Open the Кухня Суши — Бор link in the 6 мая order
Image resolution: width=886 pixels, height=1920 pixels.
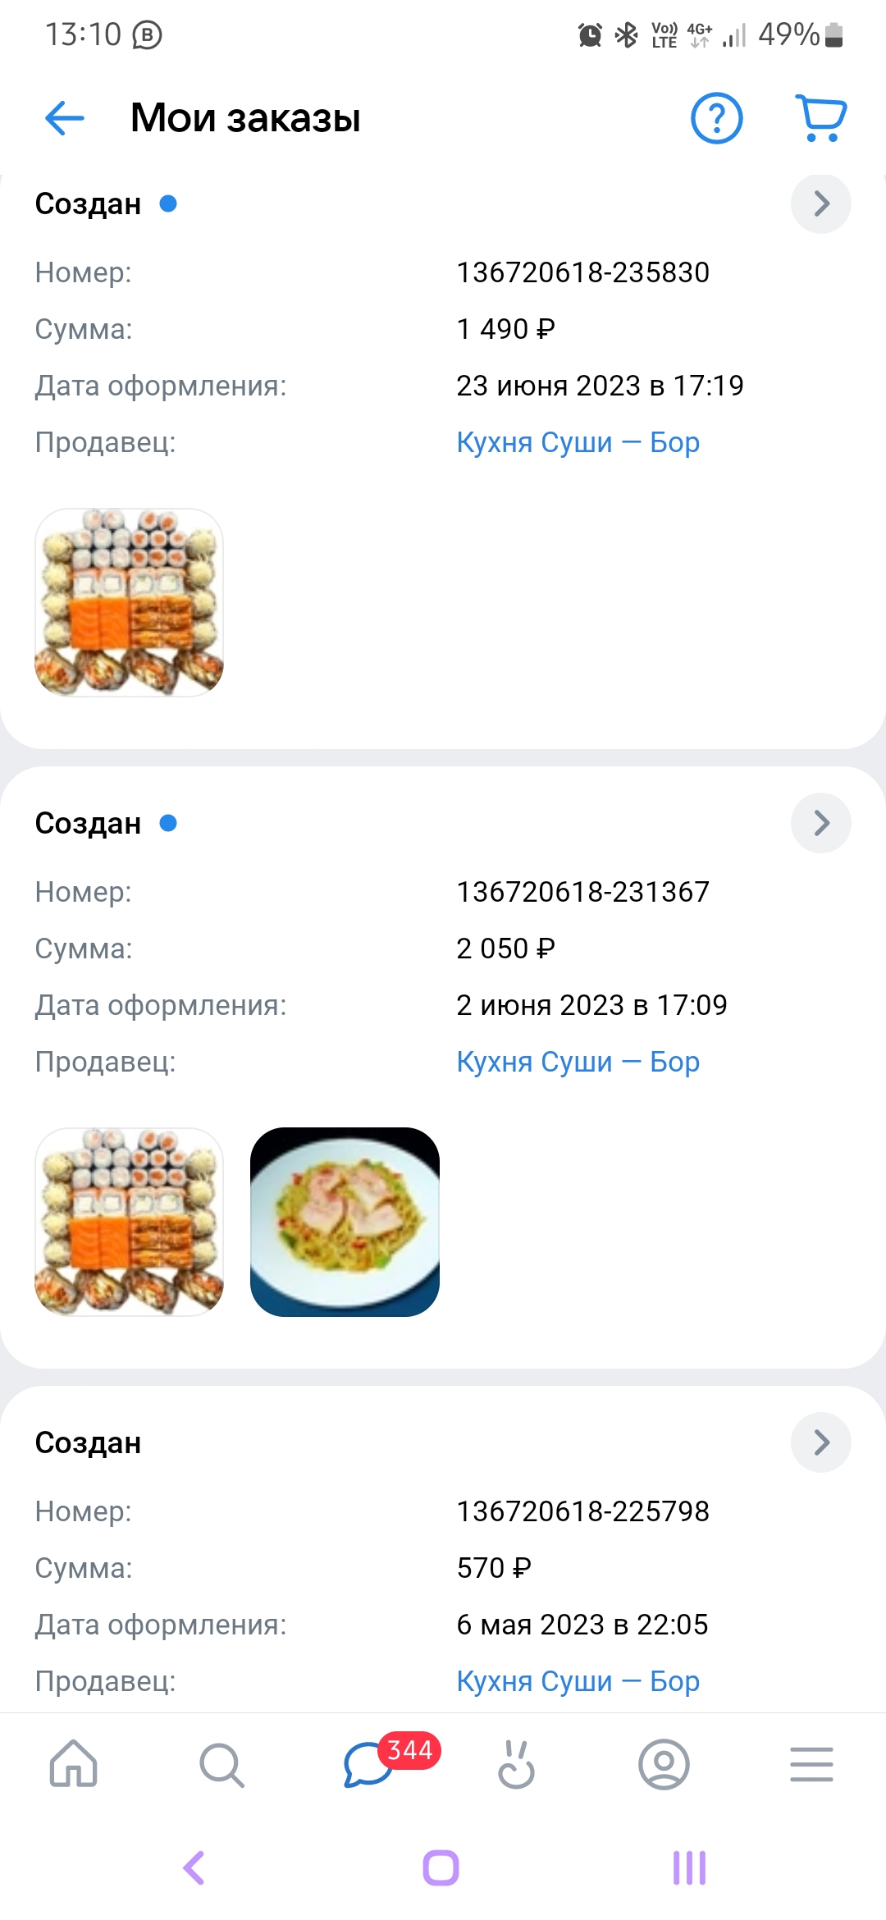pyautogui.click(x=578, y=1681)
